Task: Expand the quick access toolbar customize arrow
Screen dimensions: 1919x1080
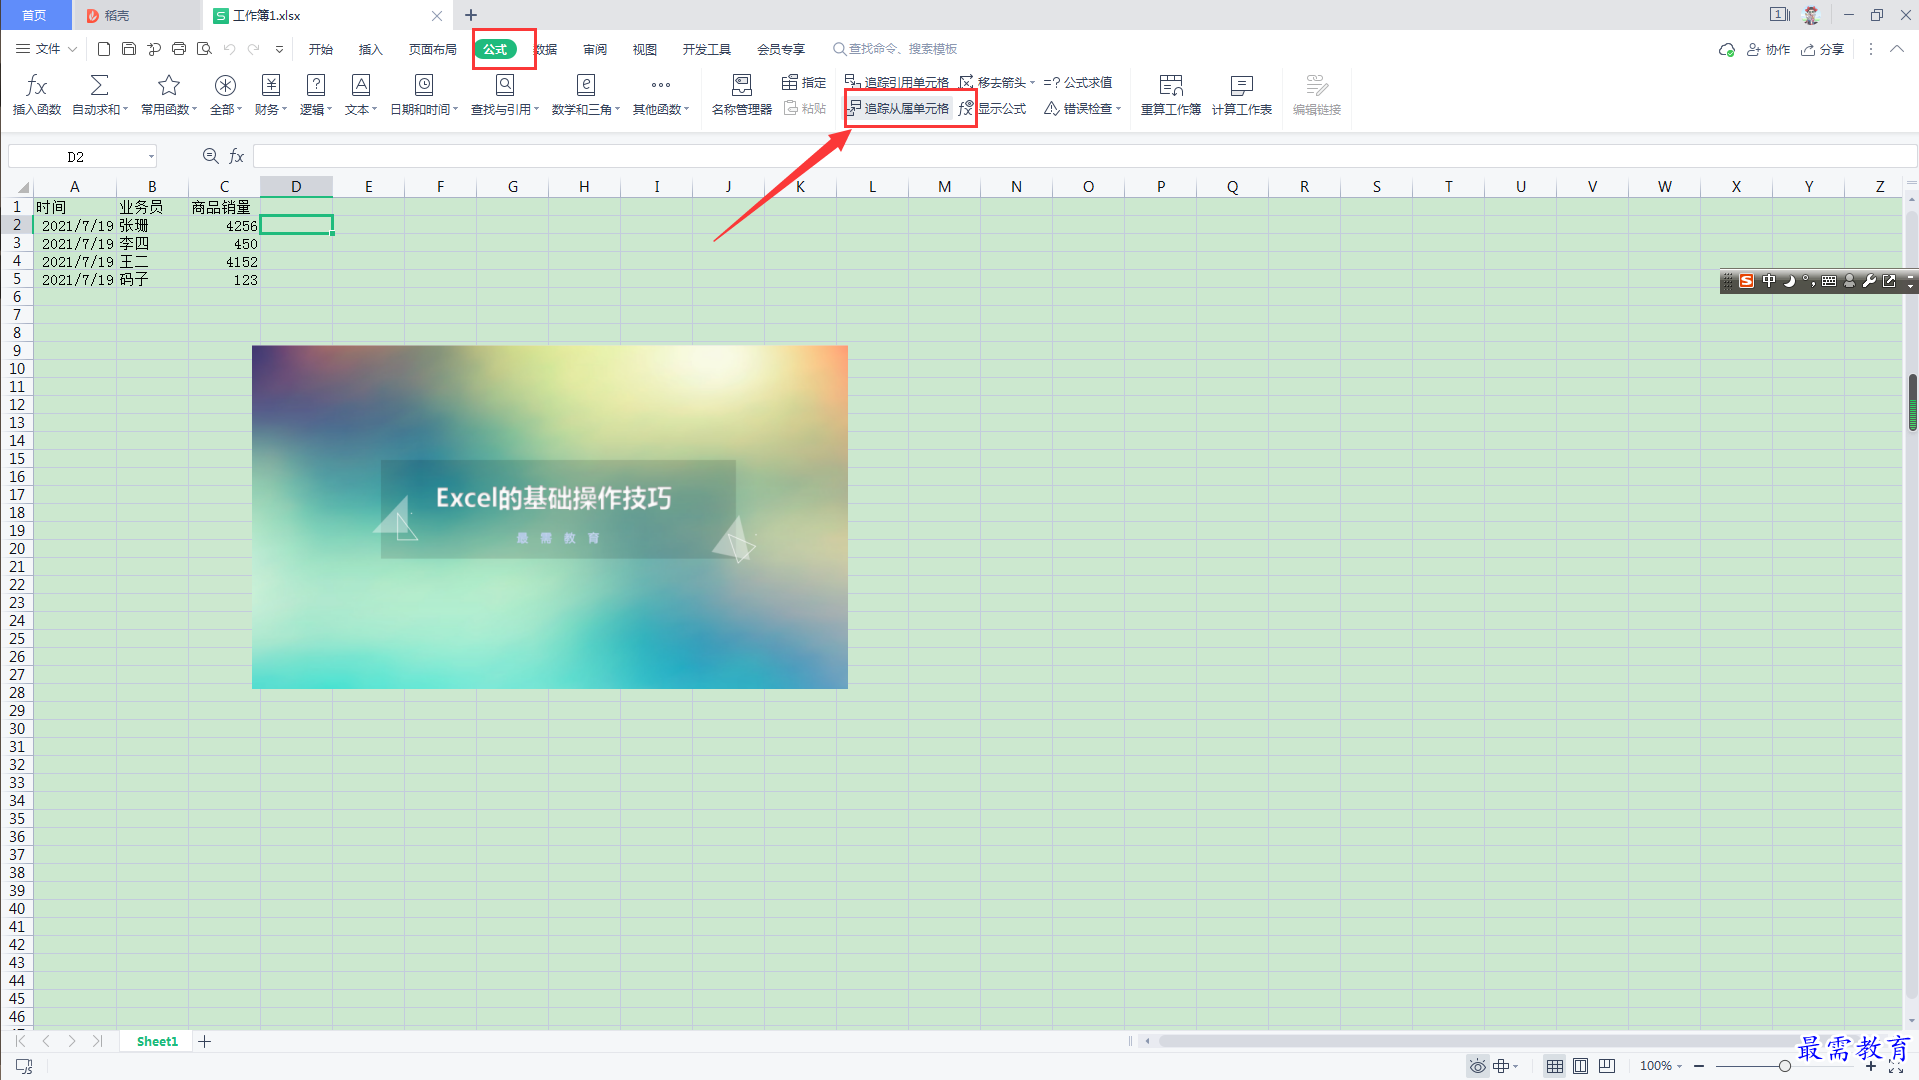Action: (279, 49)
